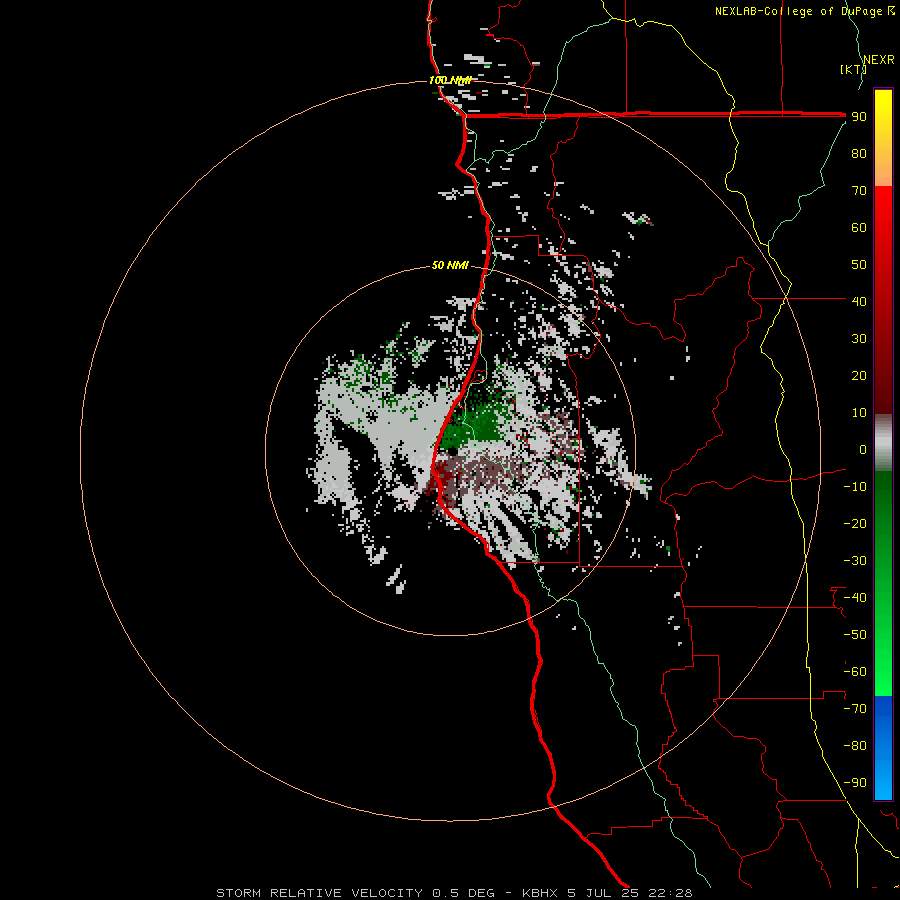Select the positive 60 scale label
Viewport: 900px width, 900px height.
tap(859, 228)
